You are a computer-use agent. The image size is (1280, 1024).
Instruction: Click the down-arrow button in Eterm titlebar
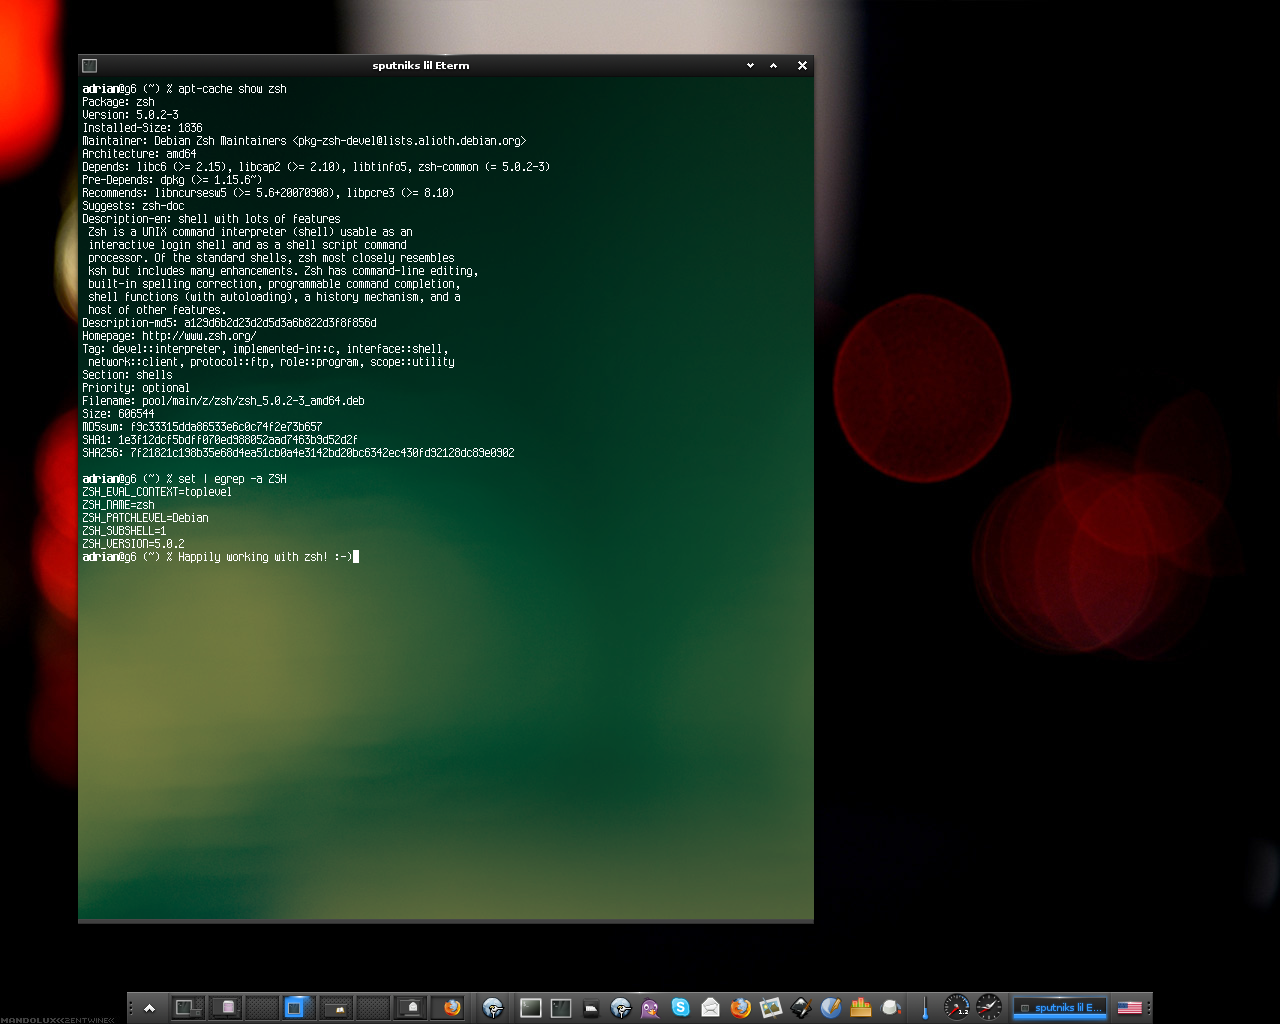click(750, 65)
